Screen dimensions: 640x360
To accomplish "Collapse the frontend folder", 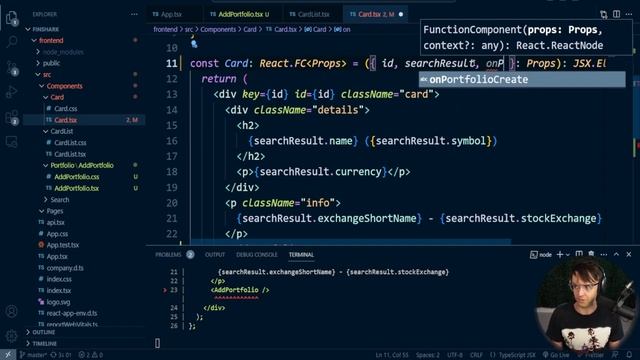I will pyautogui.click(x=34, y=40).
